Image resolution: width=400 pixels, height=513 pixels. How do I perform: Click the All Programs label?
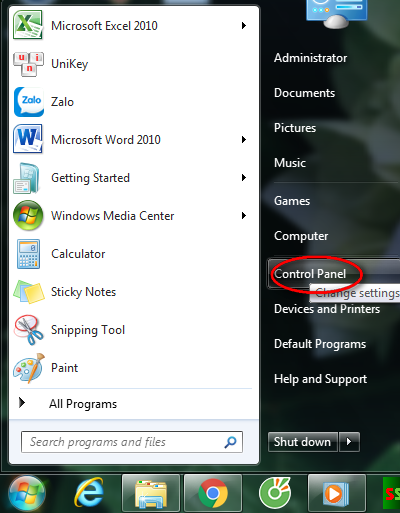83,404
